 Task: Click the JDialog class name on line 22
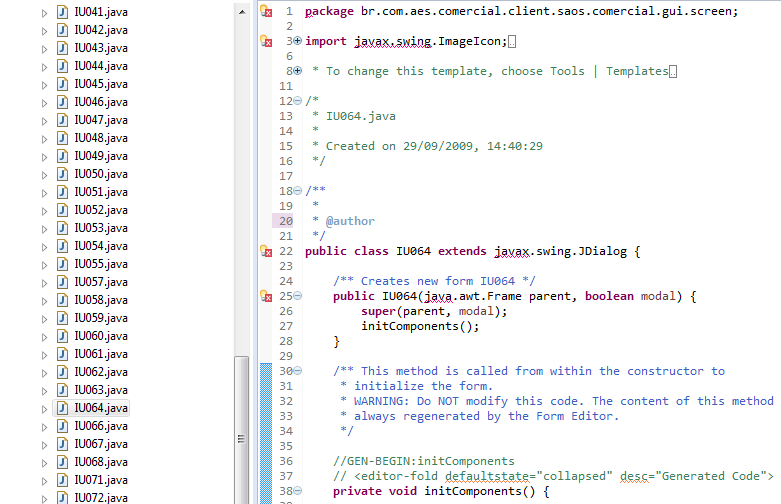click(602, 251)
